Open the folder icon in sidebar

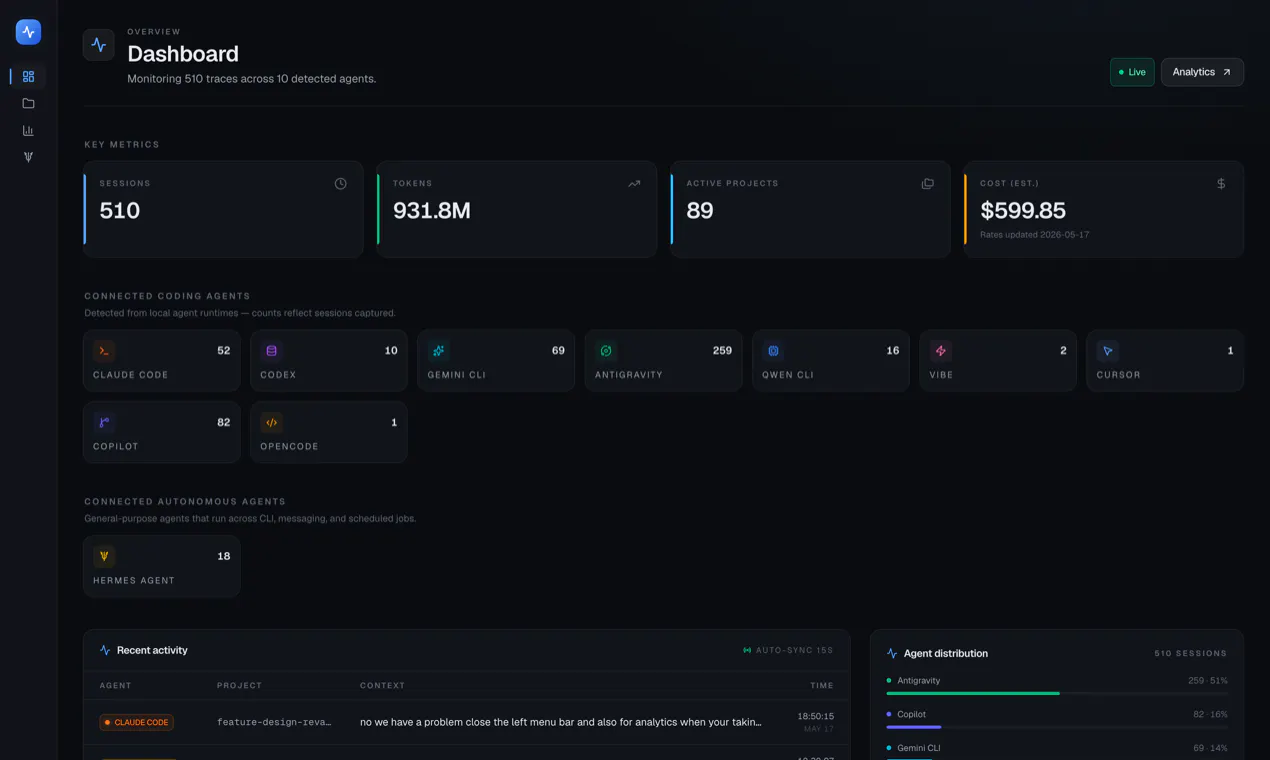pyautogui.click(x=28, y=103)
